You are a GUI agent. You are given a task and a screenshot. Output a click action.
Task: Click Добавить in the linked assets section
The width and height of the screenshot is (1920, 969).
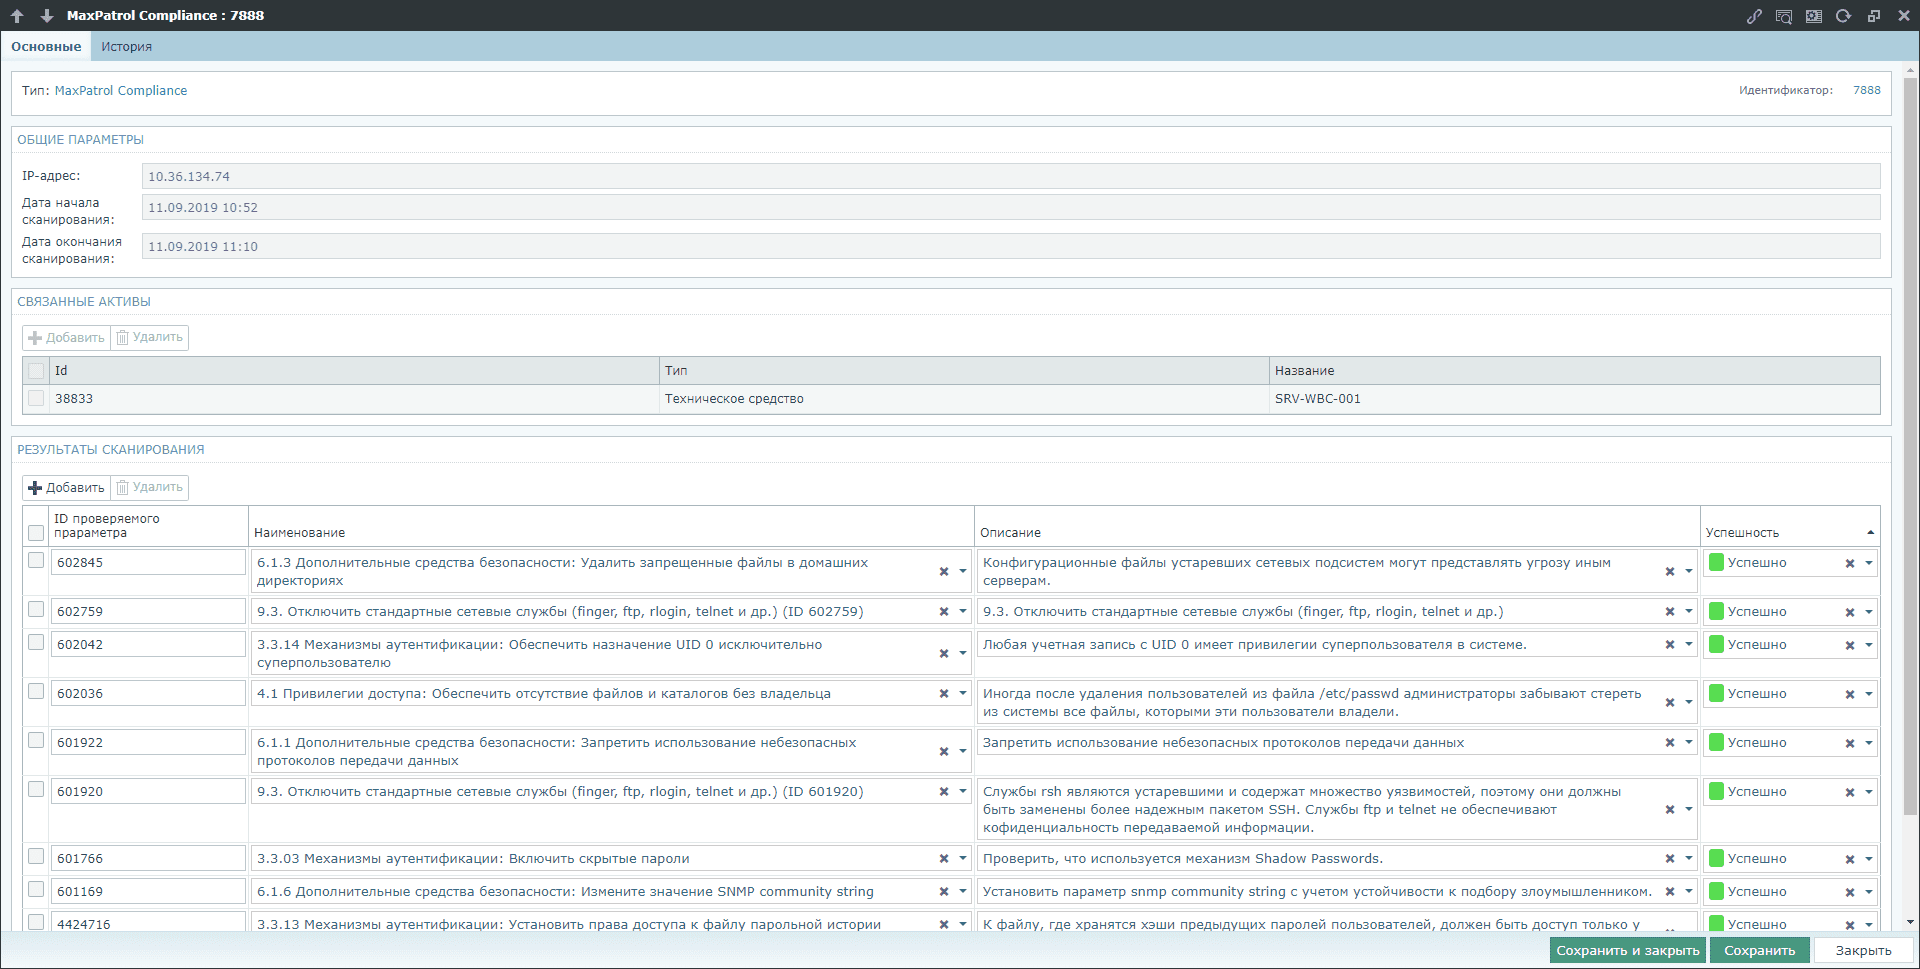(66, 338)
